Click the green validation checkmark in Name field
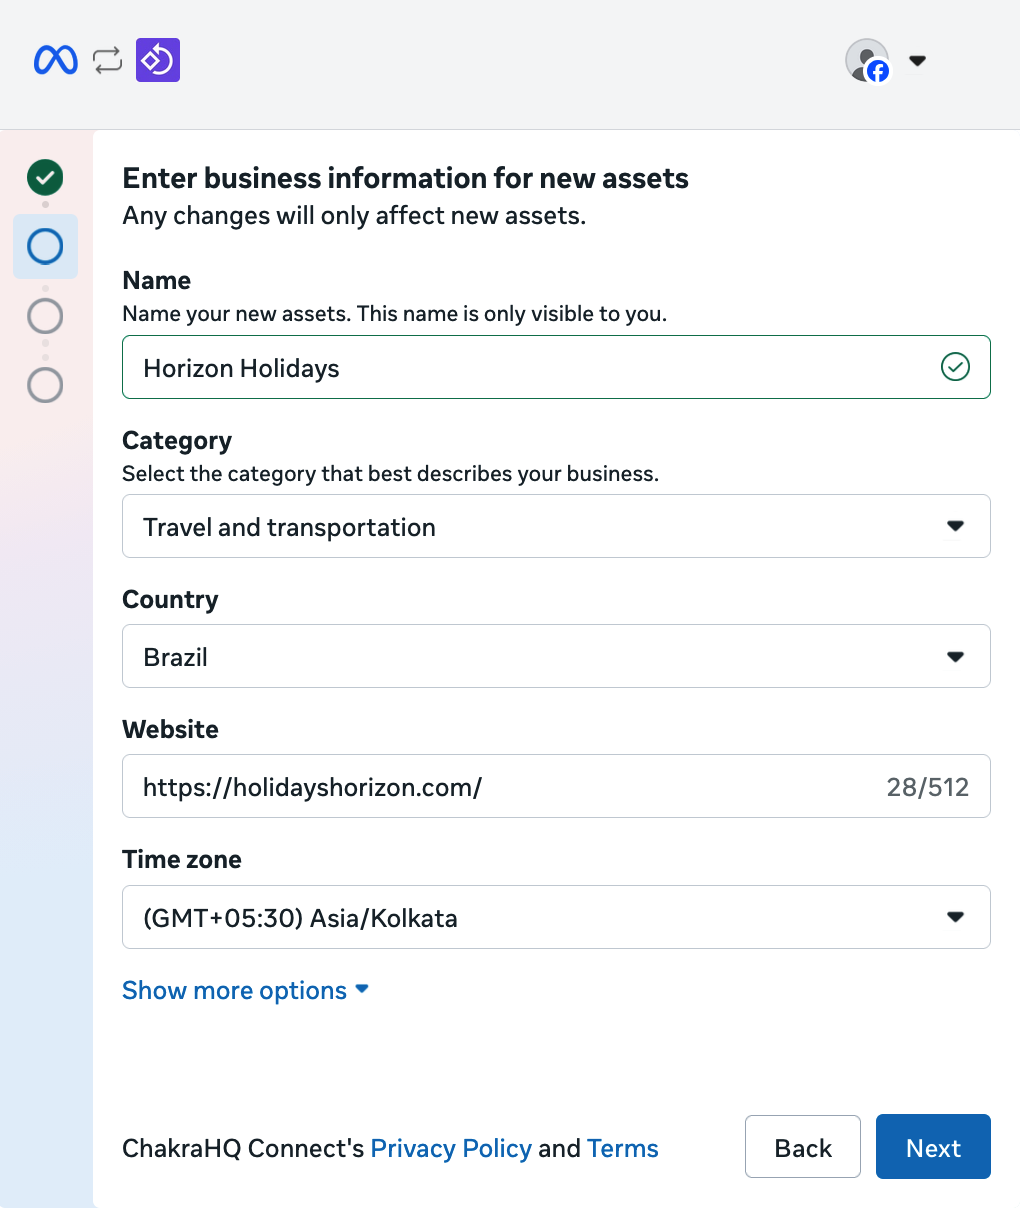Viewport: 1034px width, 1208px height. (x=955, y=368)
